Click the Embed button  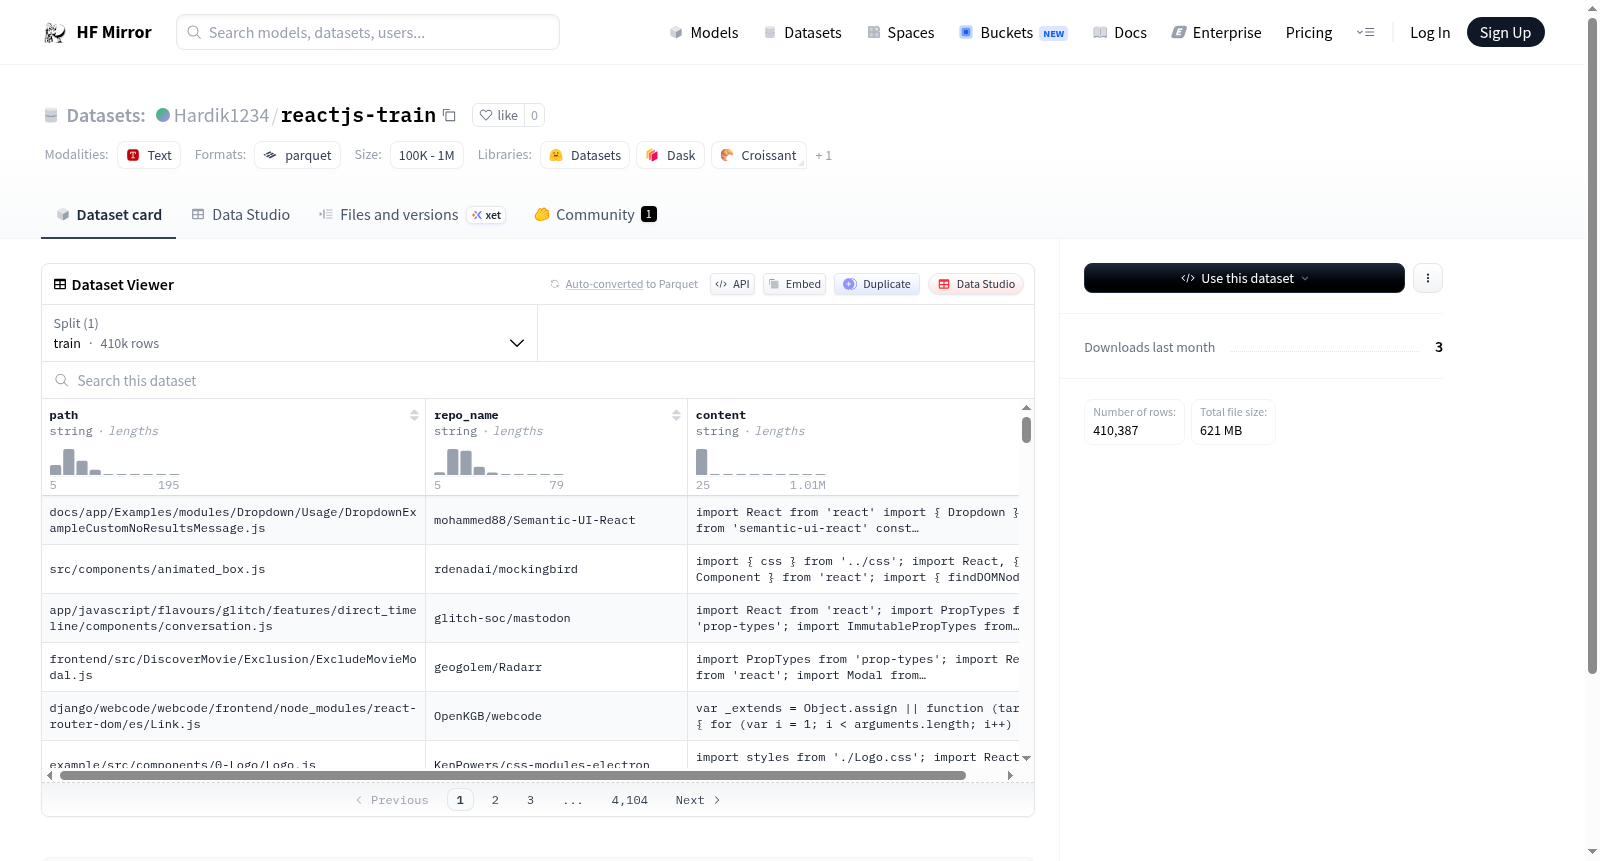[795, 284]
